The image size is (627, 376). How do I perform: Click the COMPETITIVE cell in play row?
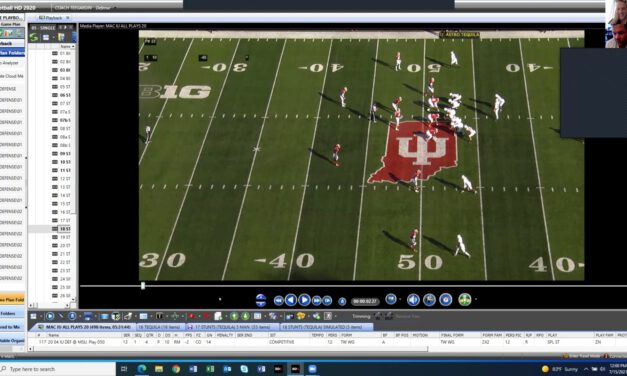282,342
